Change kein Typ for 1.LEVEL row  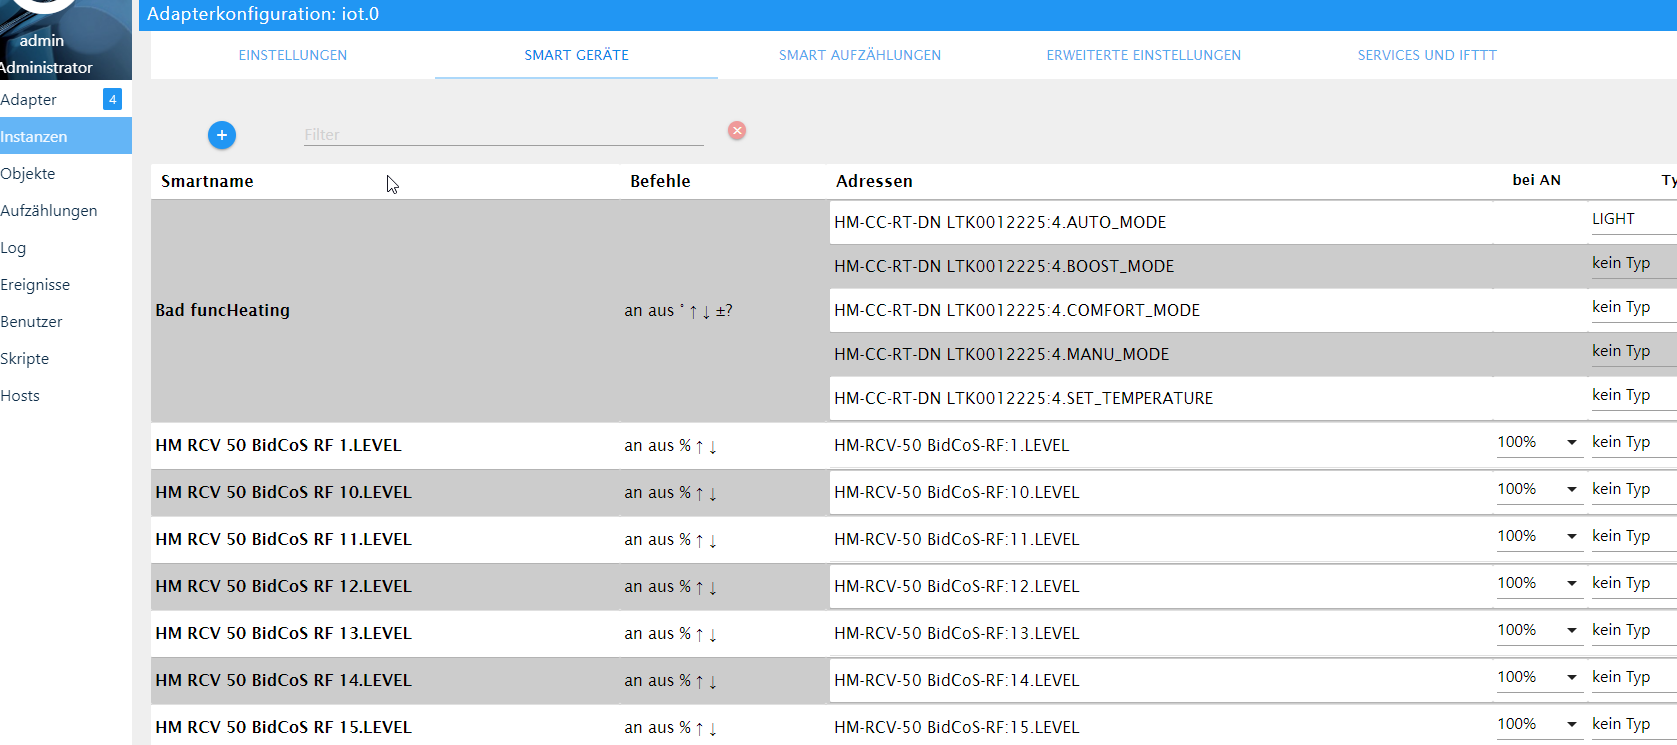click(1634, 442)
